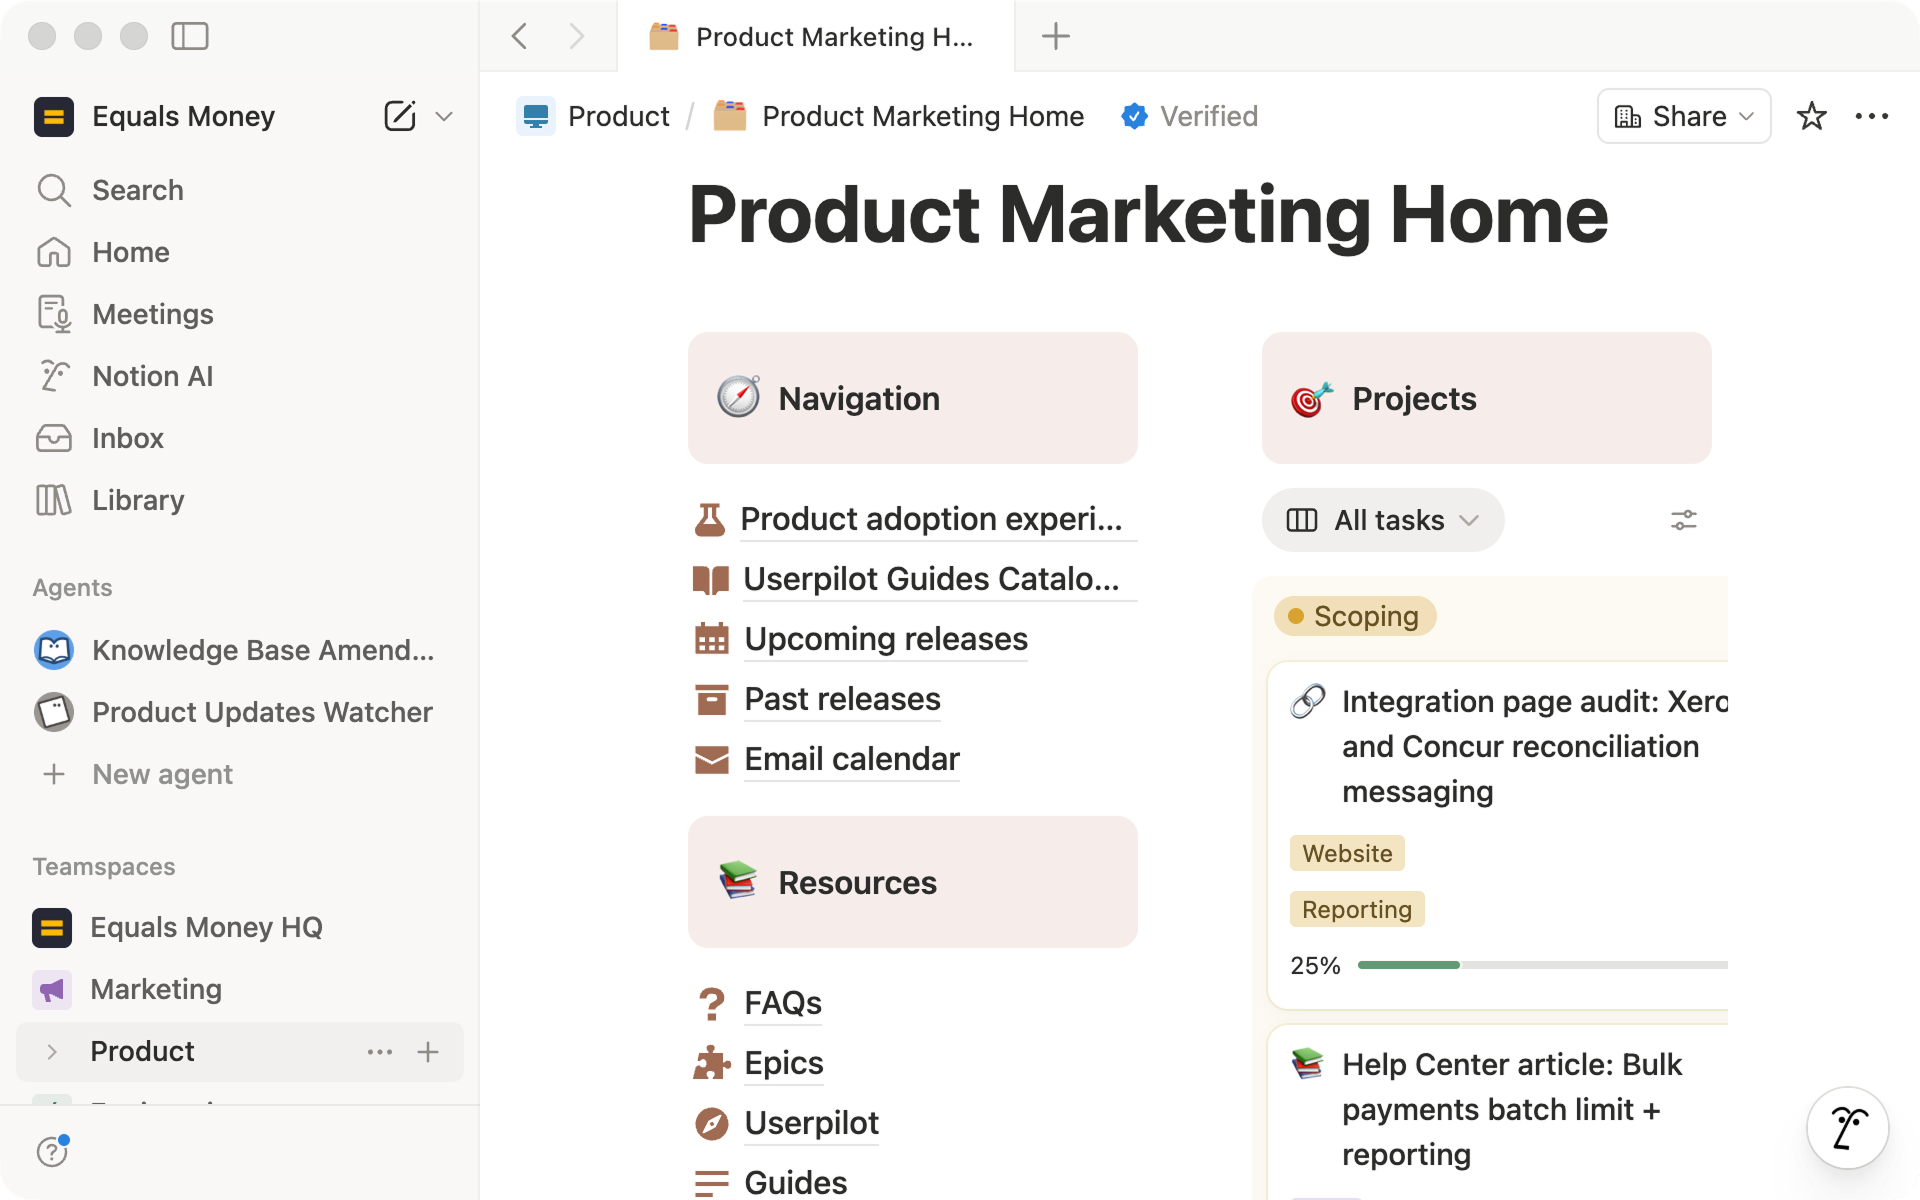Check the Inbox
This screenshot has height=1200, width=1920.
click(127, 438)
